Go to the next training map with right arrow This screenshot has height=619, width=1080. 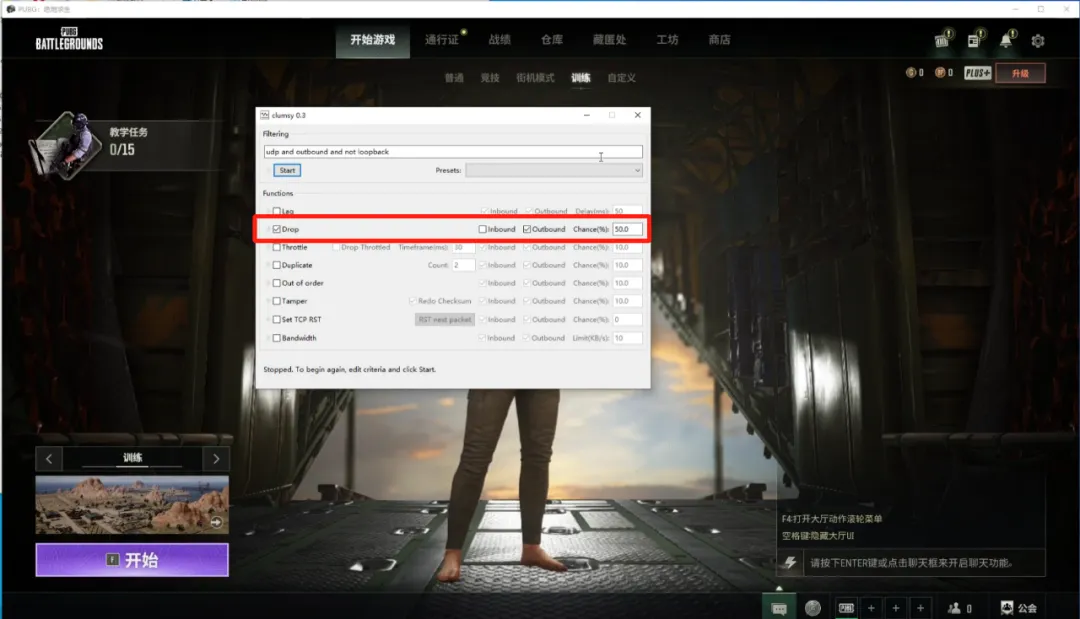(x=216, y=459)
